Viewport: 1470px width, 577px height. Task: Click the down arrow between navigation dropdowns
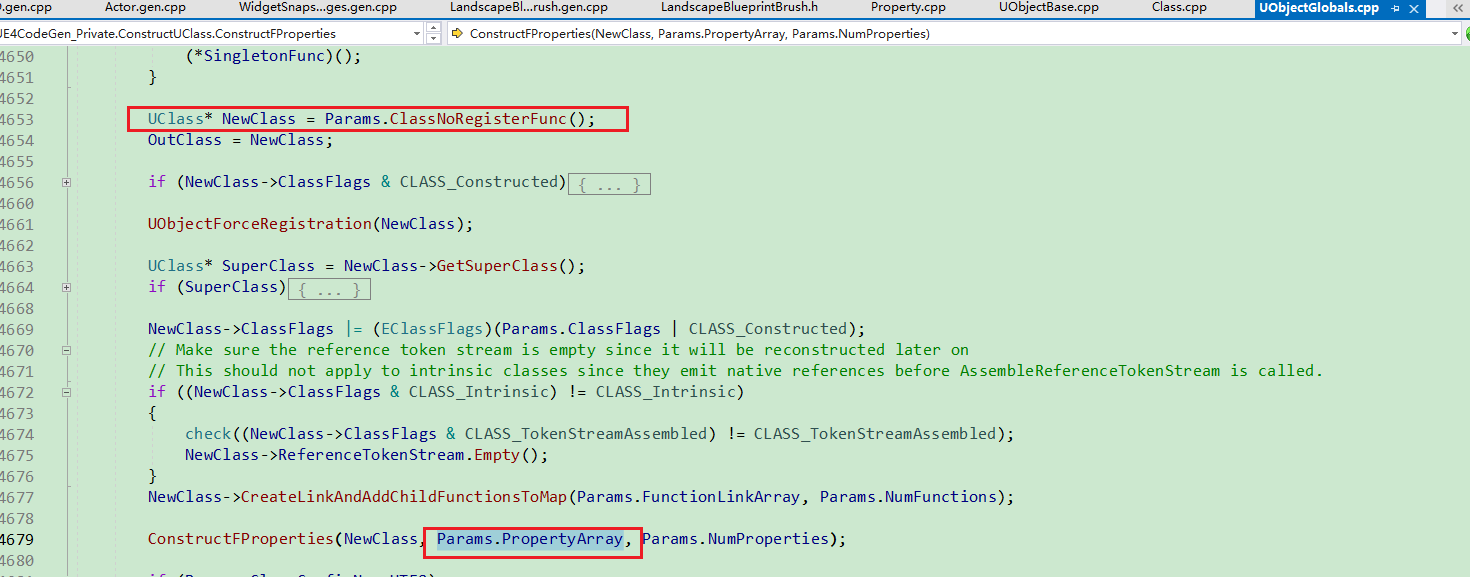[433, 39]
